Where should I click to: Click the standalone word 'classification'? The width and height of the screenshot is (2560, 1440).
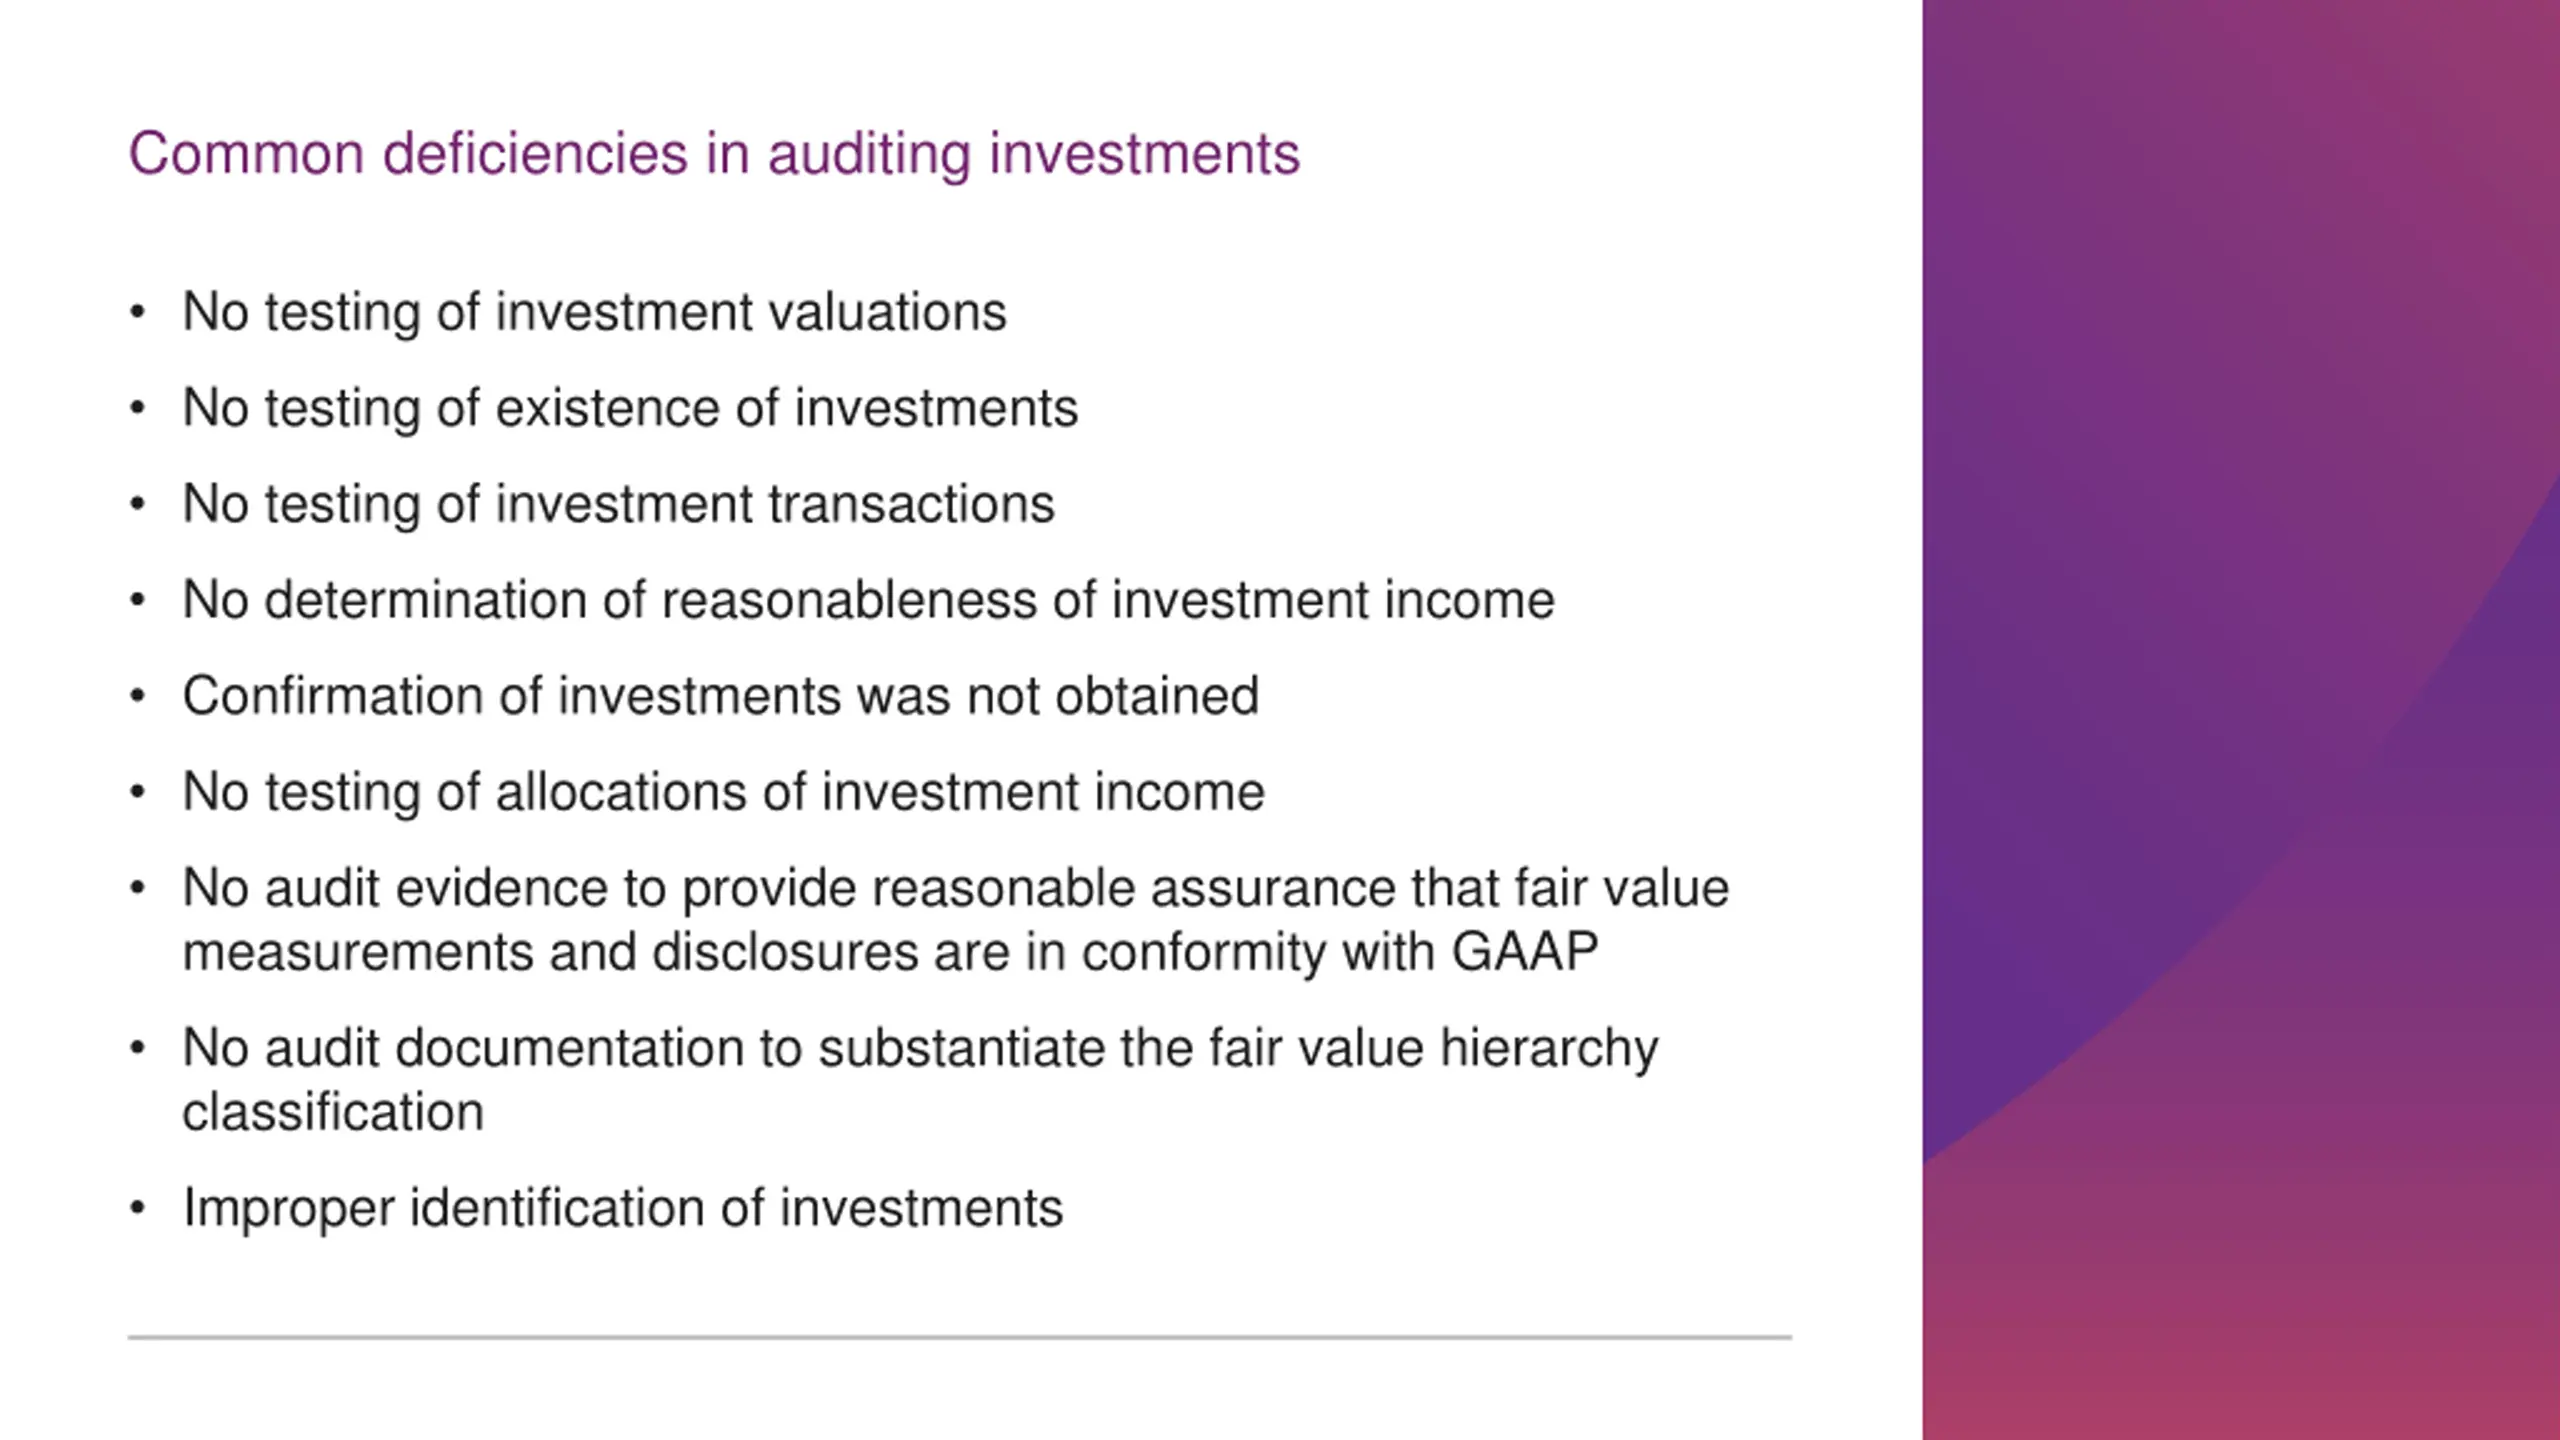(333, 1112)
